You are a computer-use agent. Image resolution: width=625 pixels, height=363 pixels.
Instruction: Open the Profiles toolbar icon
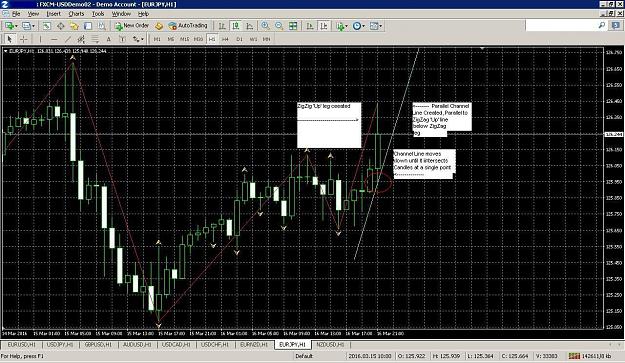click(26, 26)
